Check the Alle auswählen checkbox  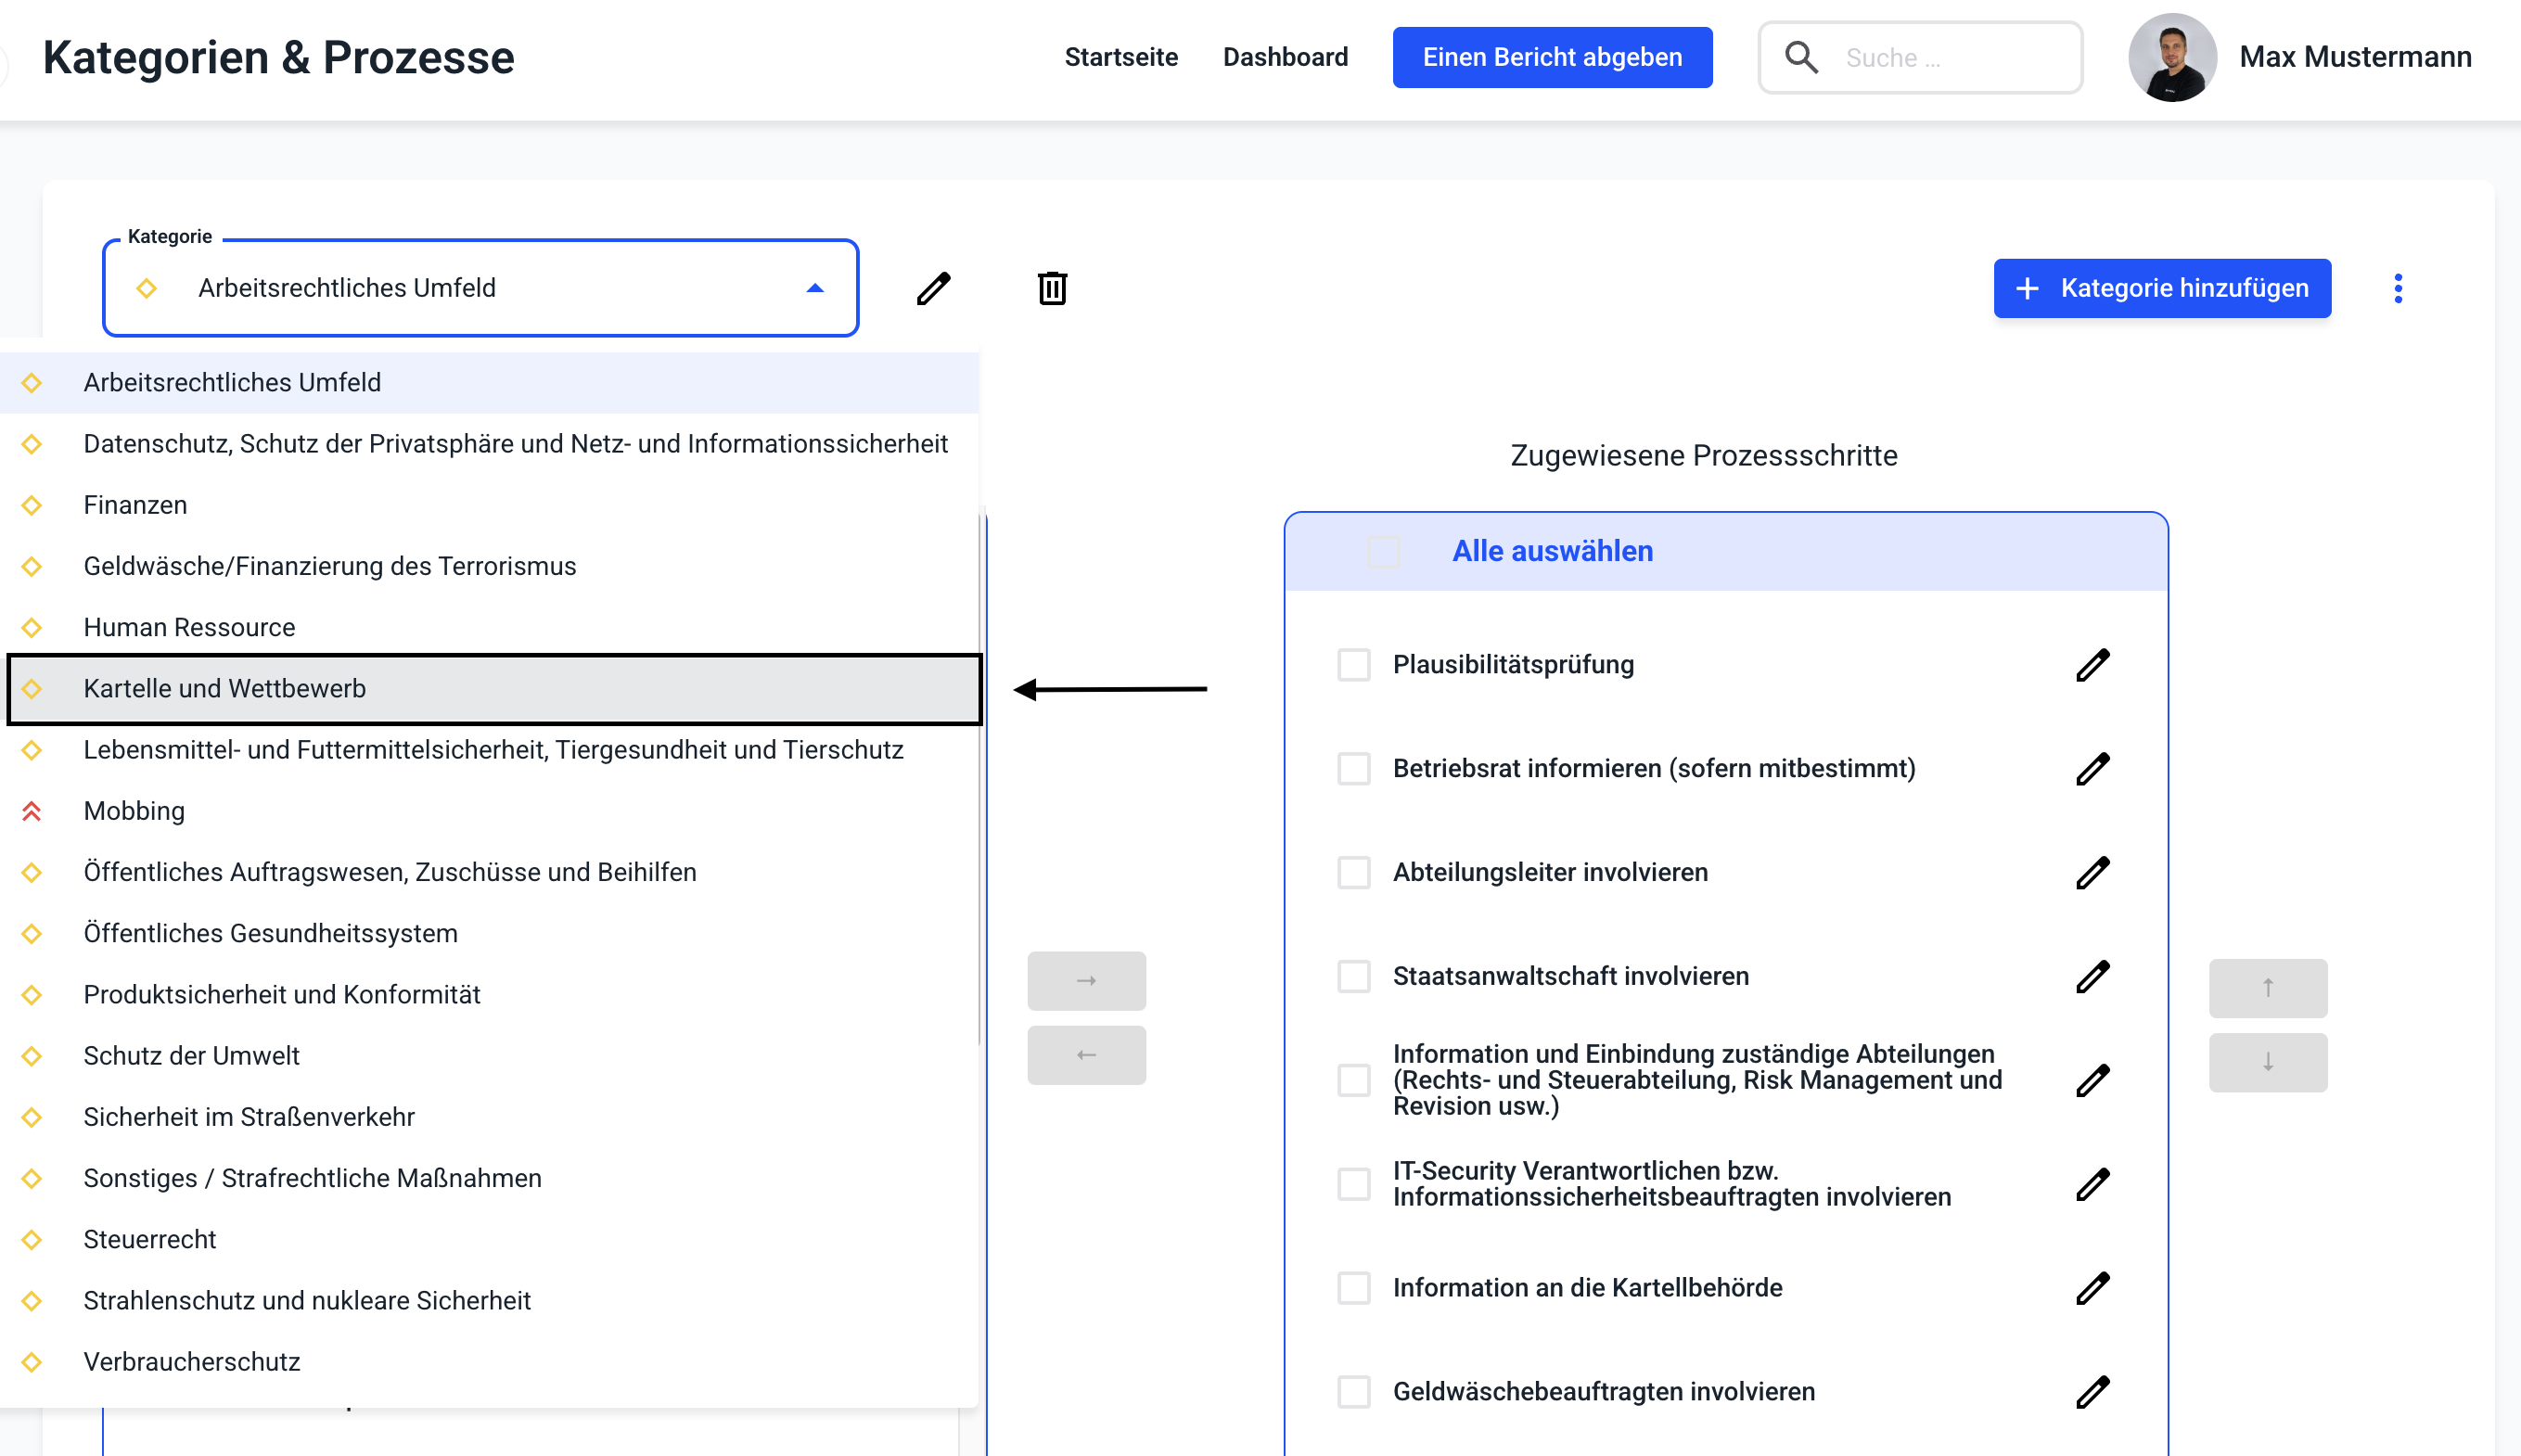click(1383, 551)
